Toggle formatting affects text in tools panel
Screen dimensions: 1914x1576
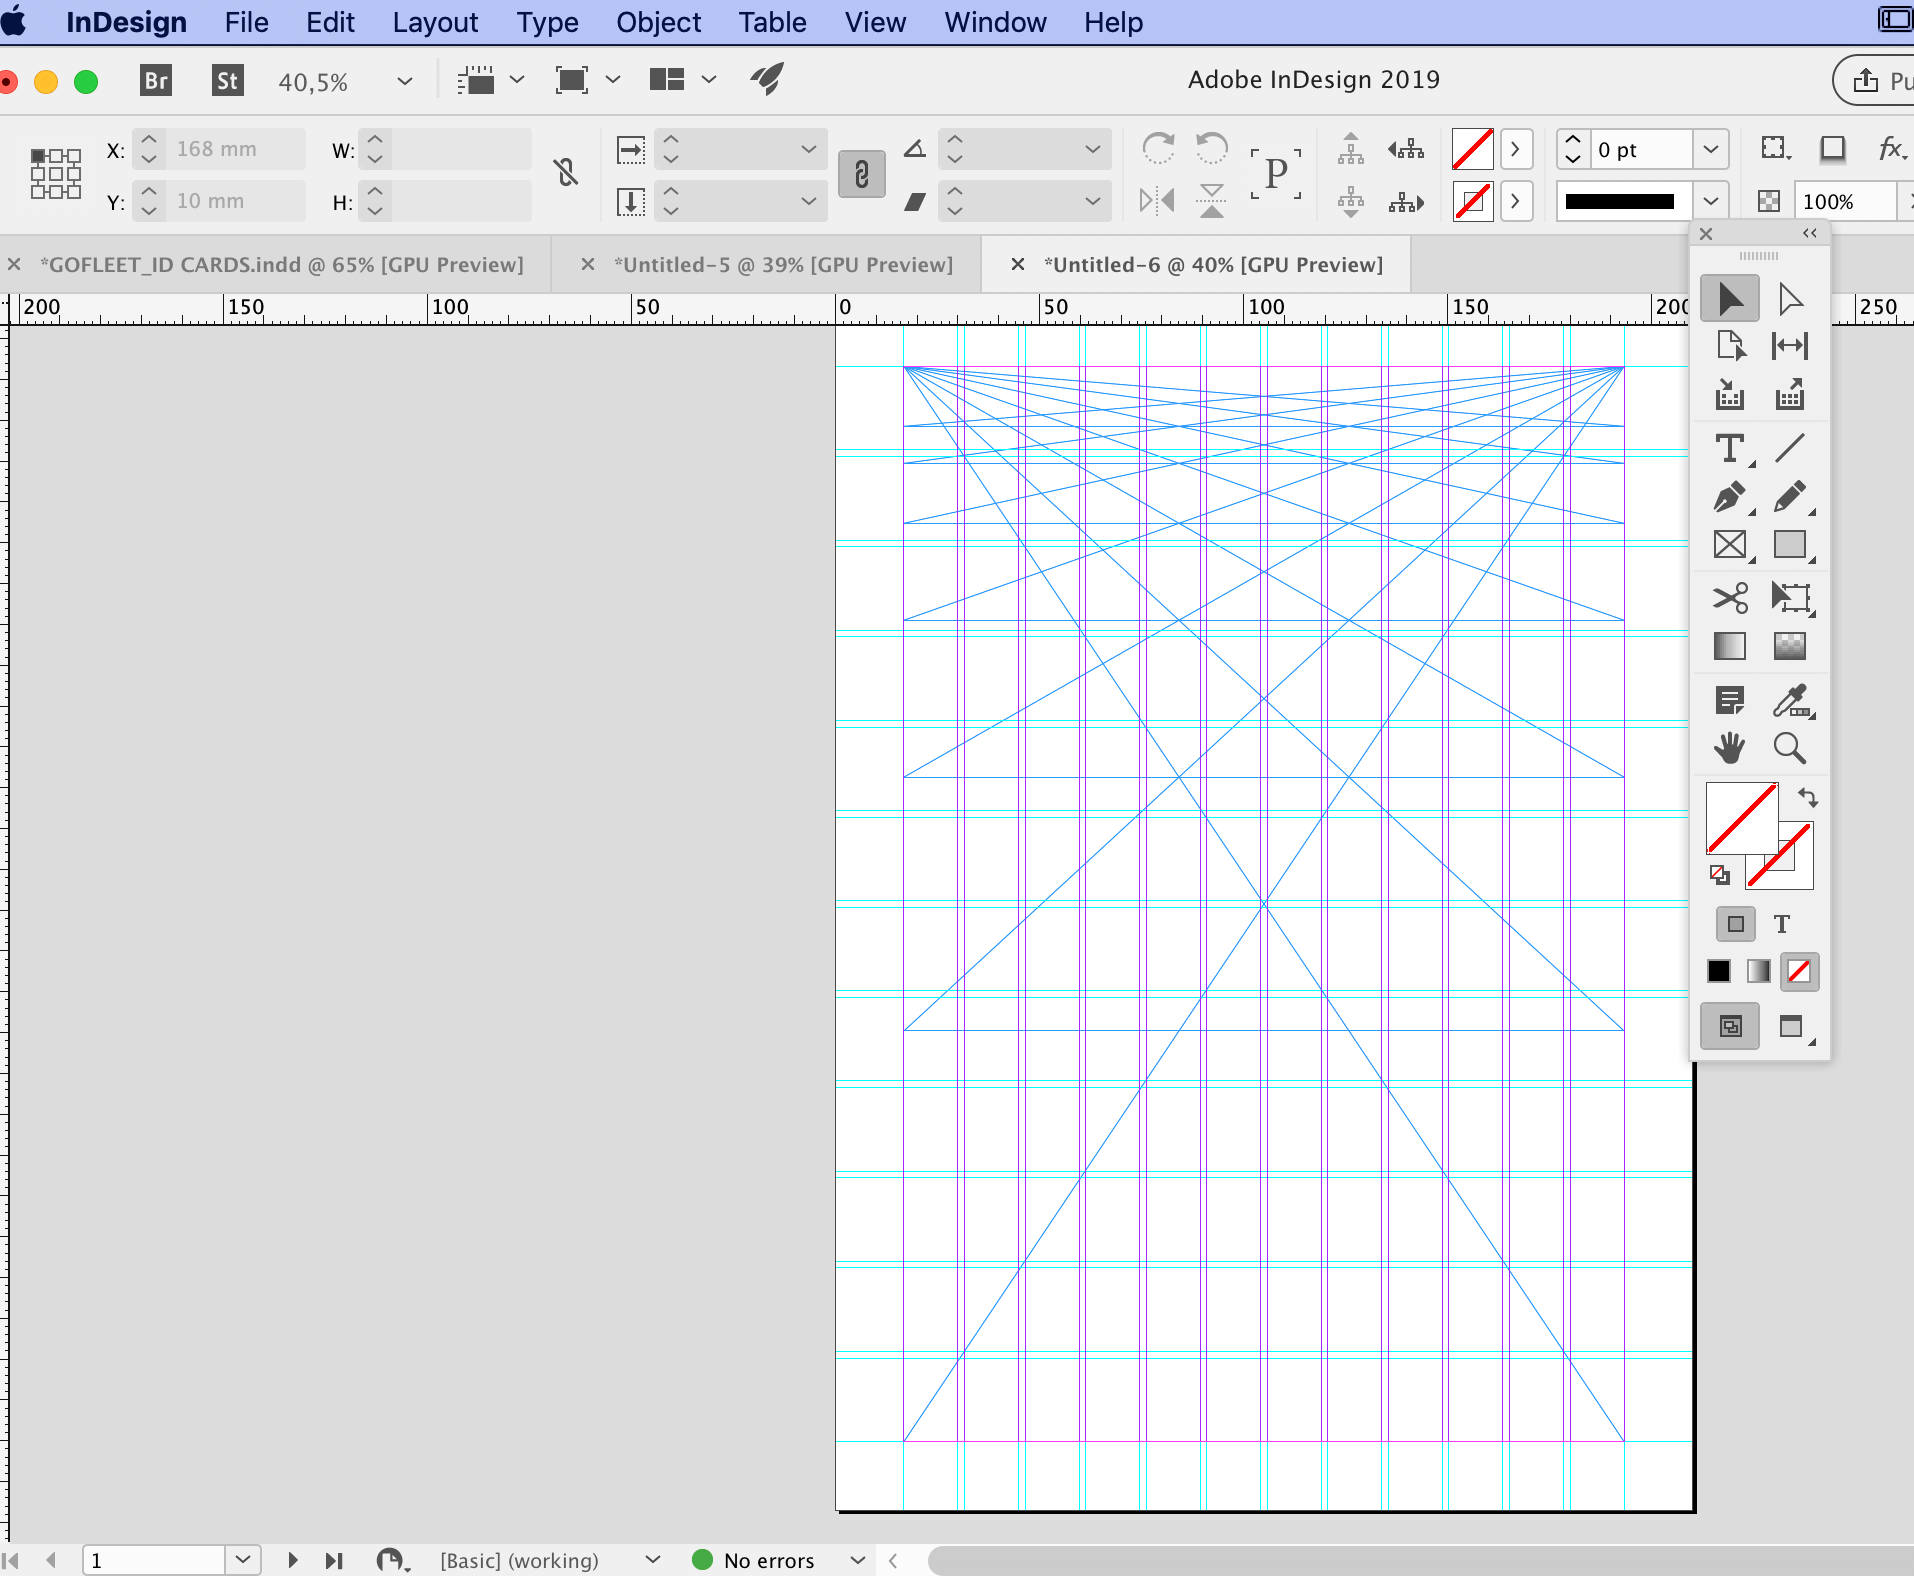pyautogui.click(x=1783, y=924)
